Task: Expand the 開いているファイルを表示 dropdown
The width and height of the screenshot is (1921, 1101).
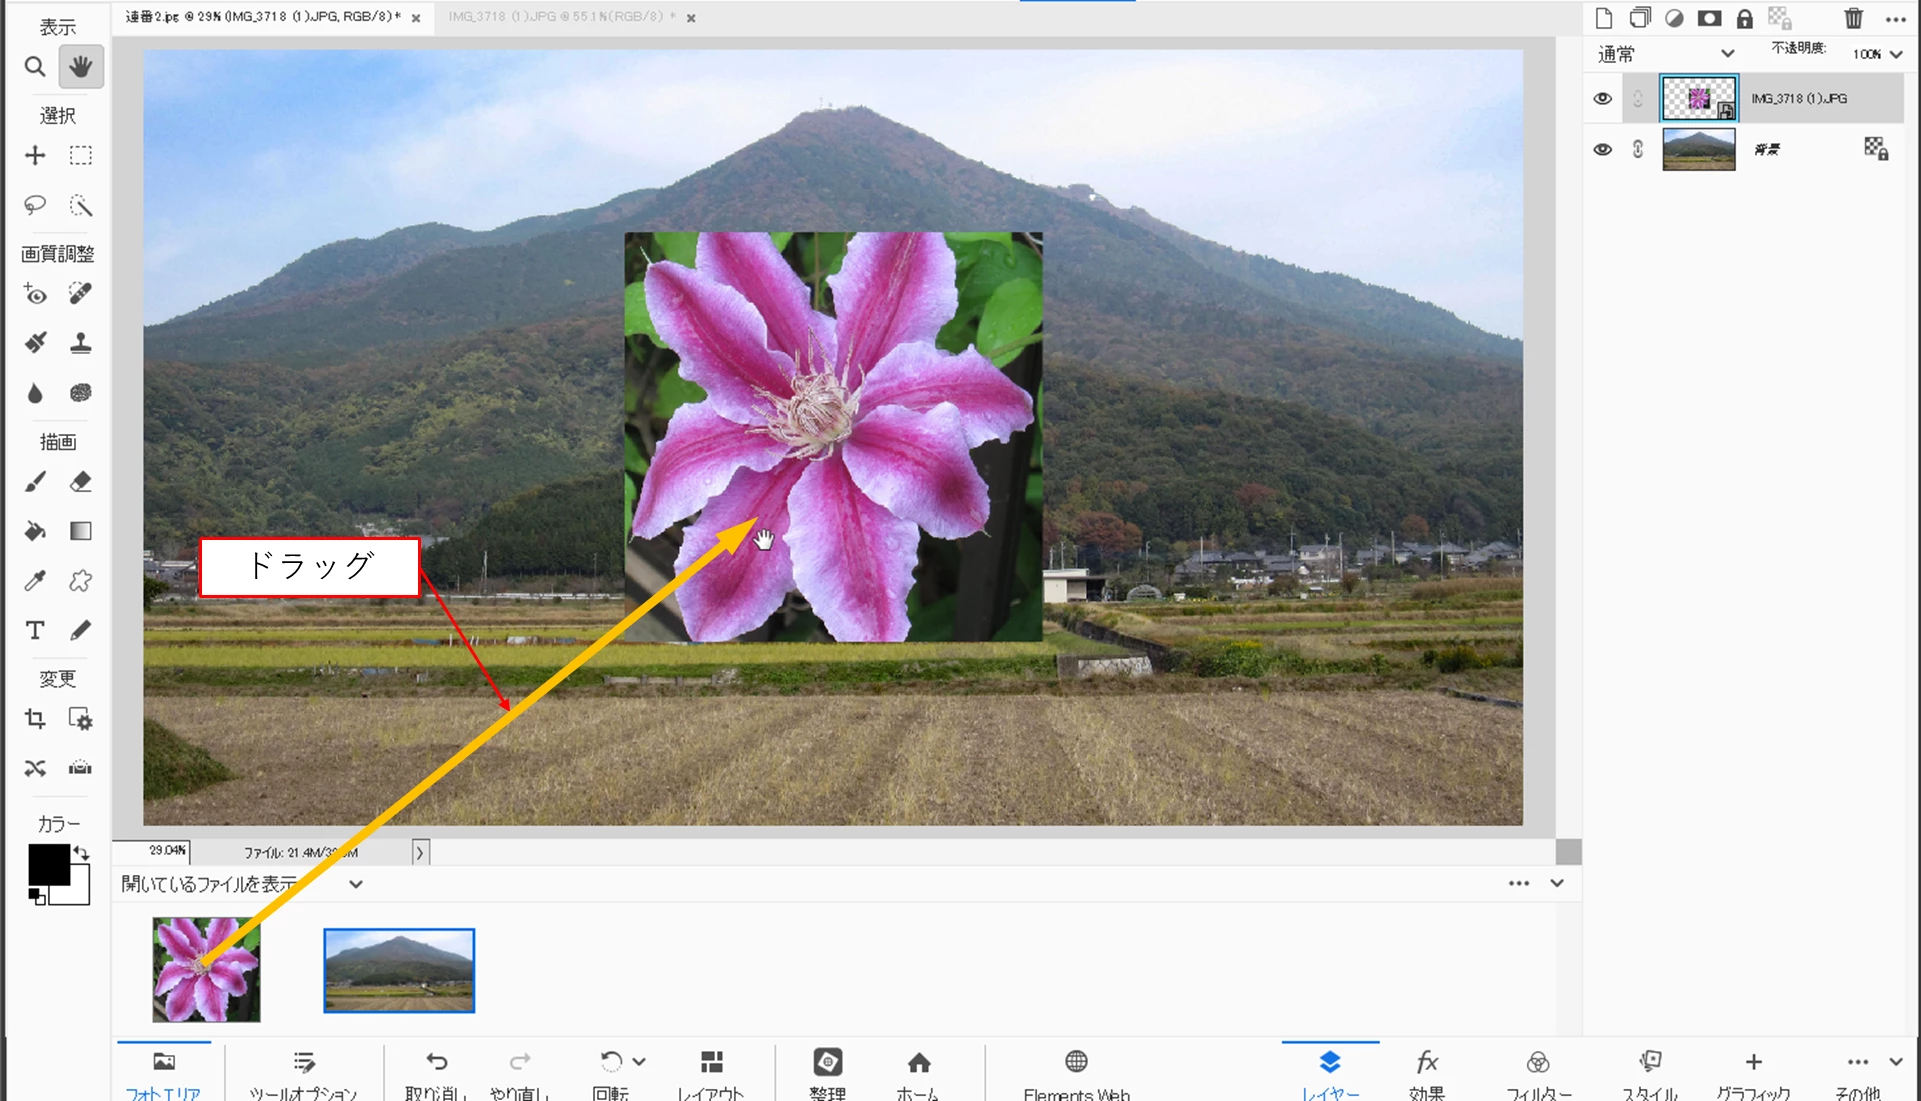Action: pyautogui.click(x=355, y=884)
